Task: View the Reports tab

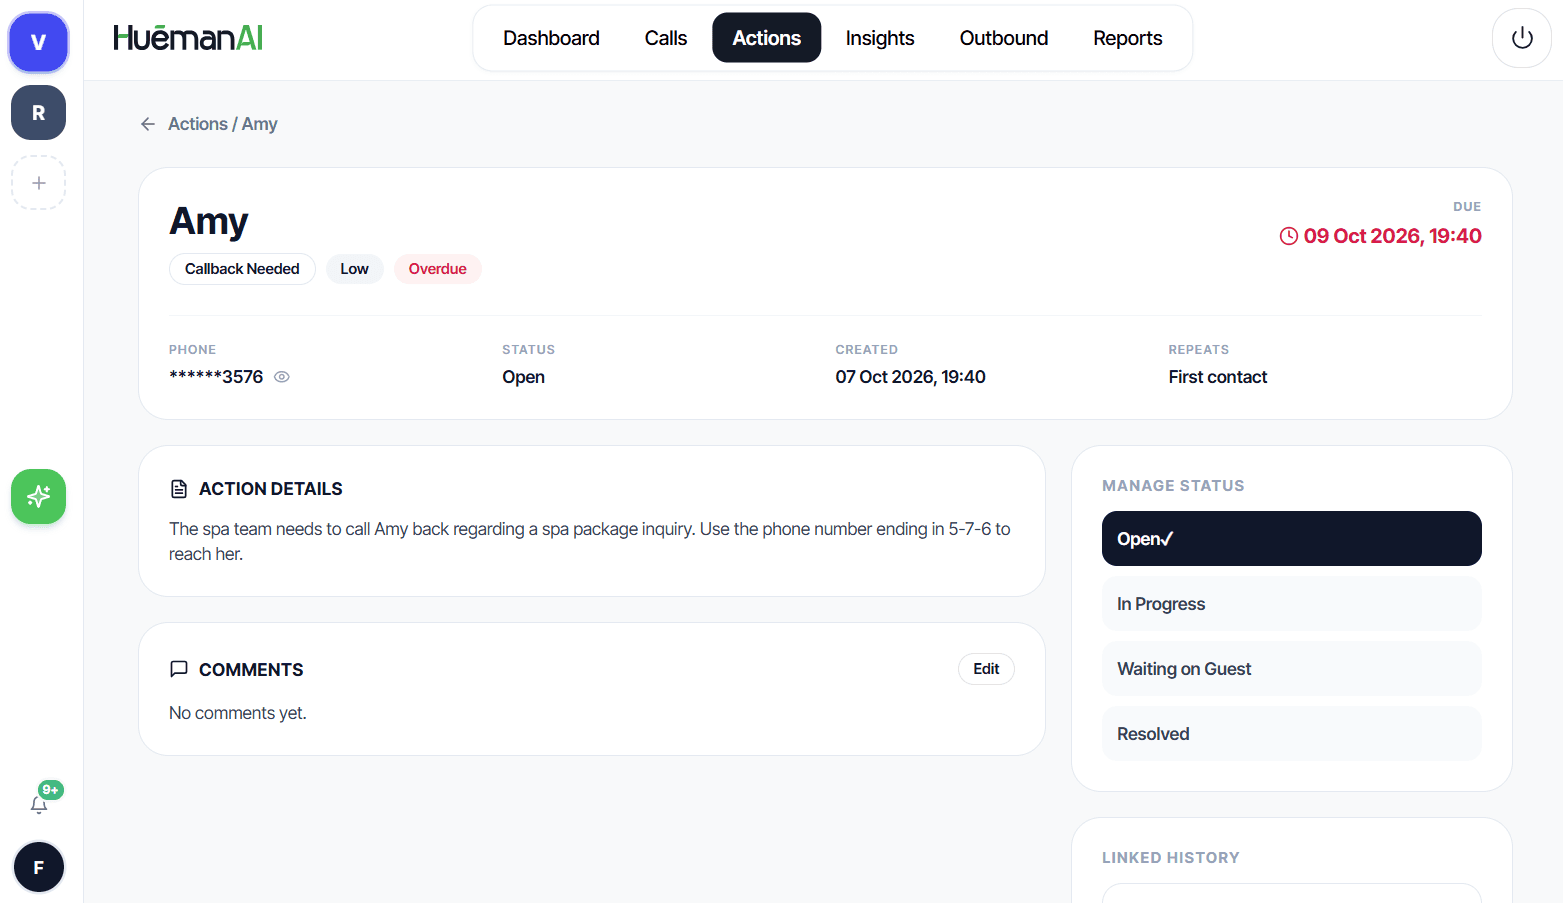Action: (x=1128, y=38)
